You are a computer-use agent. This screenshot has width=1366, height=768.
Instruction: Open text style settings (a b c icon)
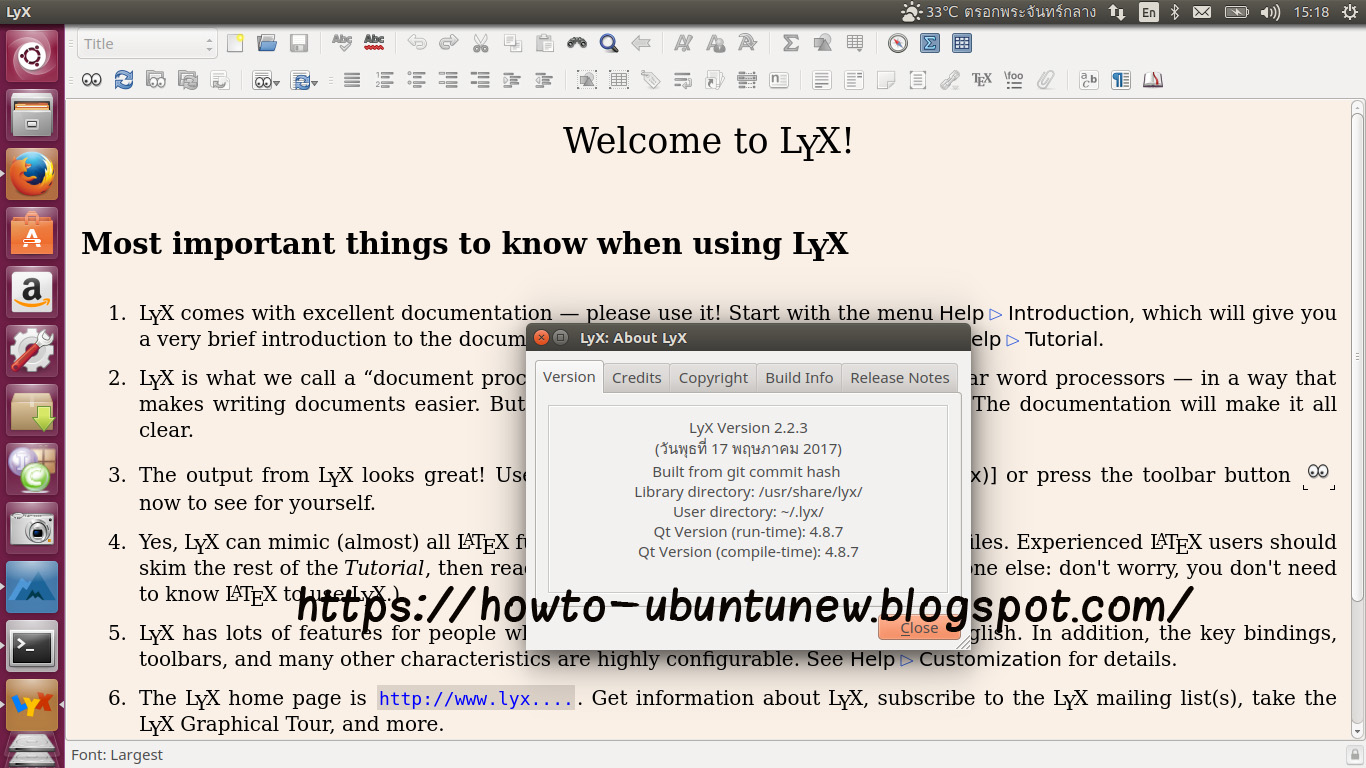[1089, 80]
